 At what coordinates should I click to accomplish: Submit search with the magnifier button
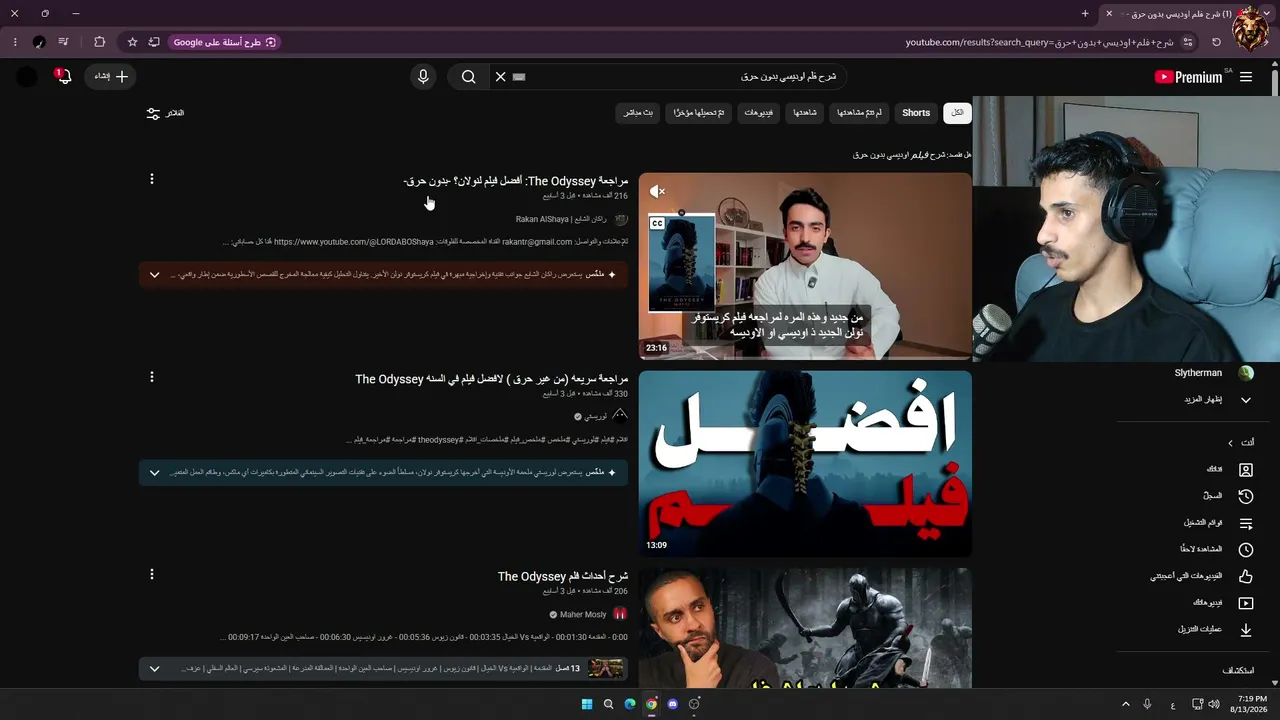click(x=468, y=77)
